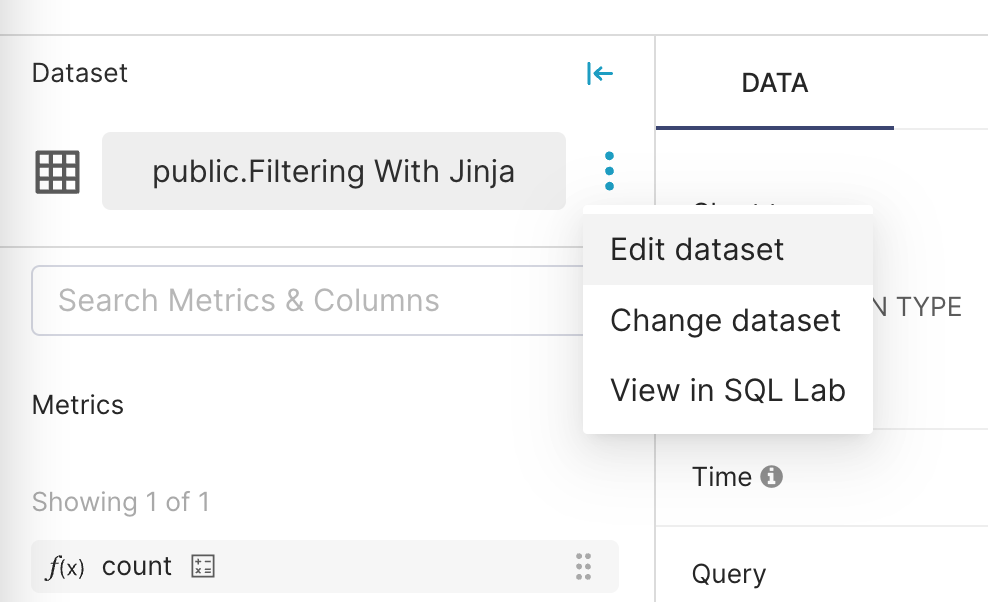Image resolution: width=988 pixels, height=602 pixels.
Task: Collapse the Dataset panel with arrow icon
Action: point(599,73)
